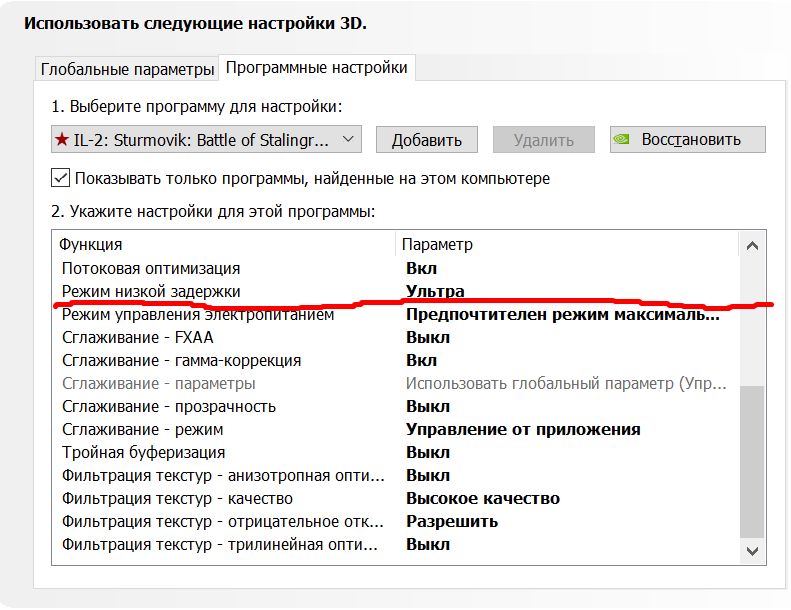Viewport: 791px width, 610px height.
Task: Click the settings list scrollbar thumb
Action: point(752,462)
